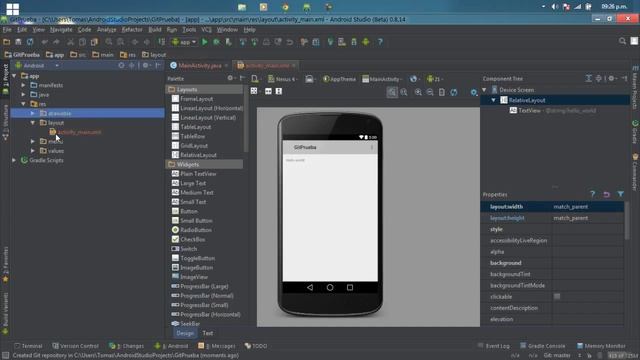Expand Gradle Scripts node
The image size is (640, 360).
(14, 160)
